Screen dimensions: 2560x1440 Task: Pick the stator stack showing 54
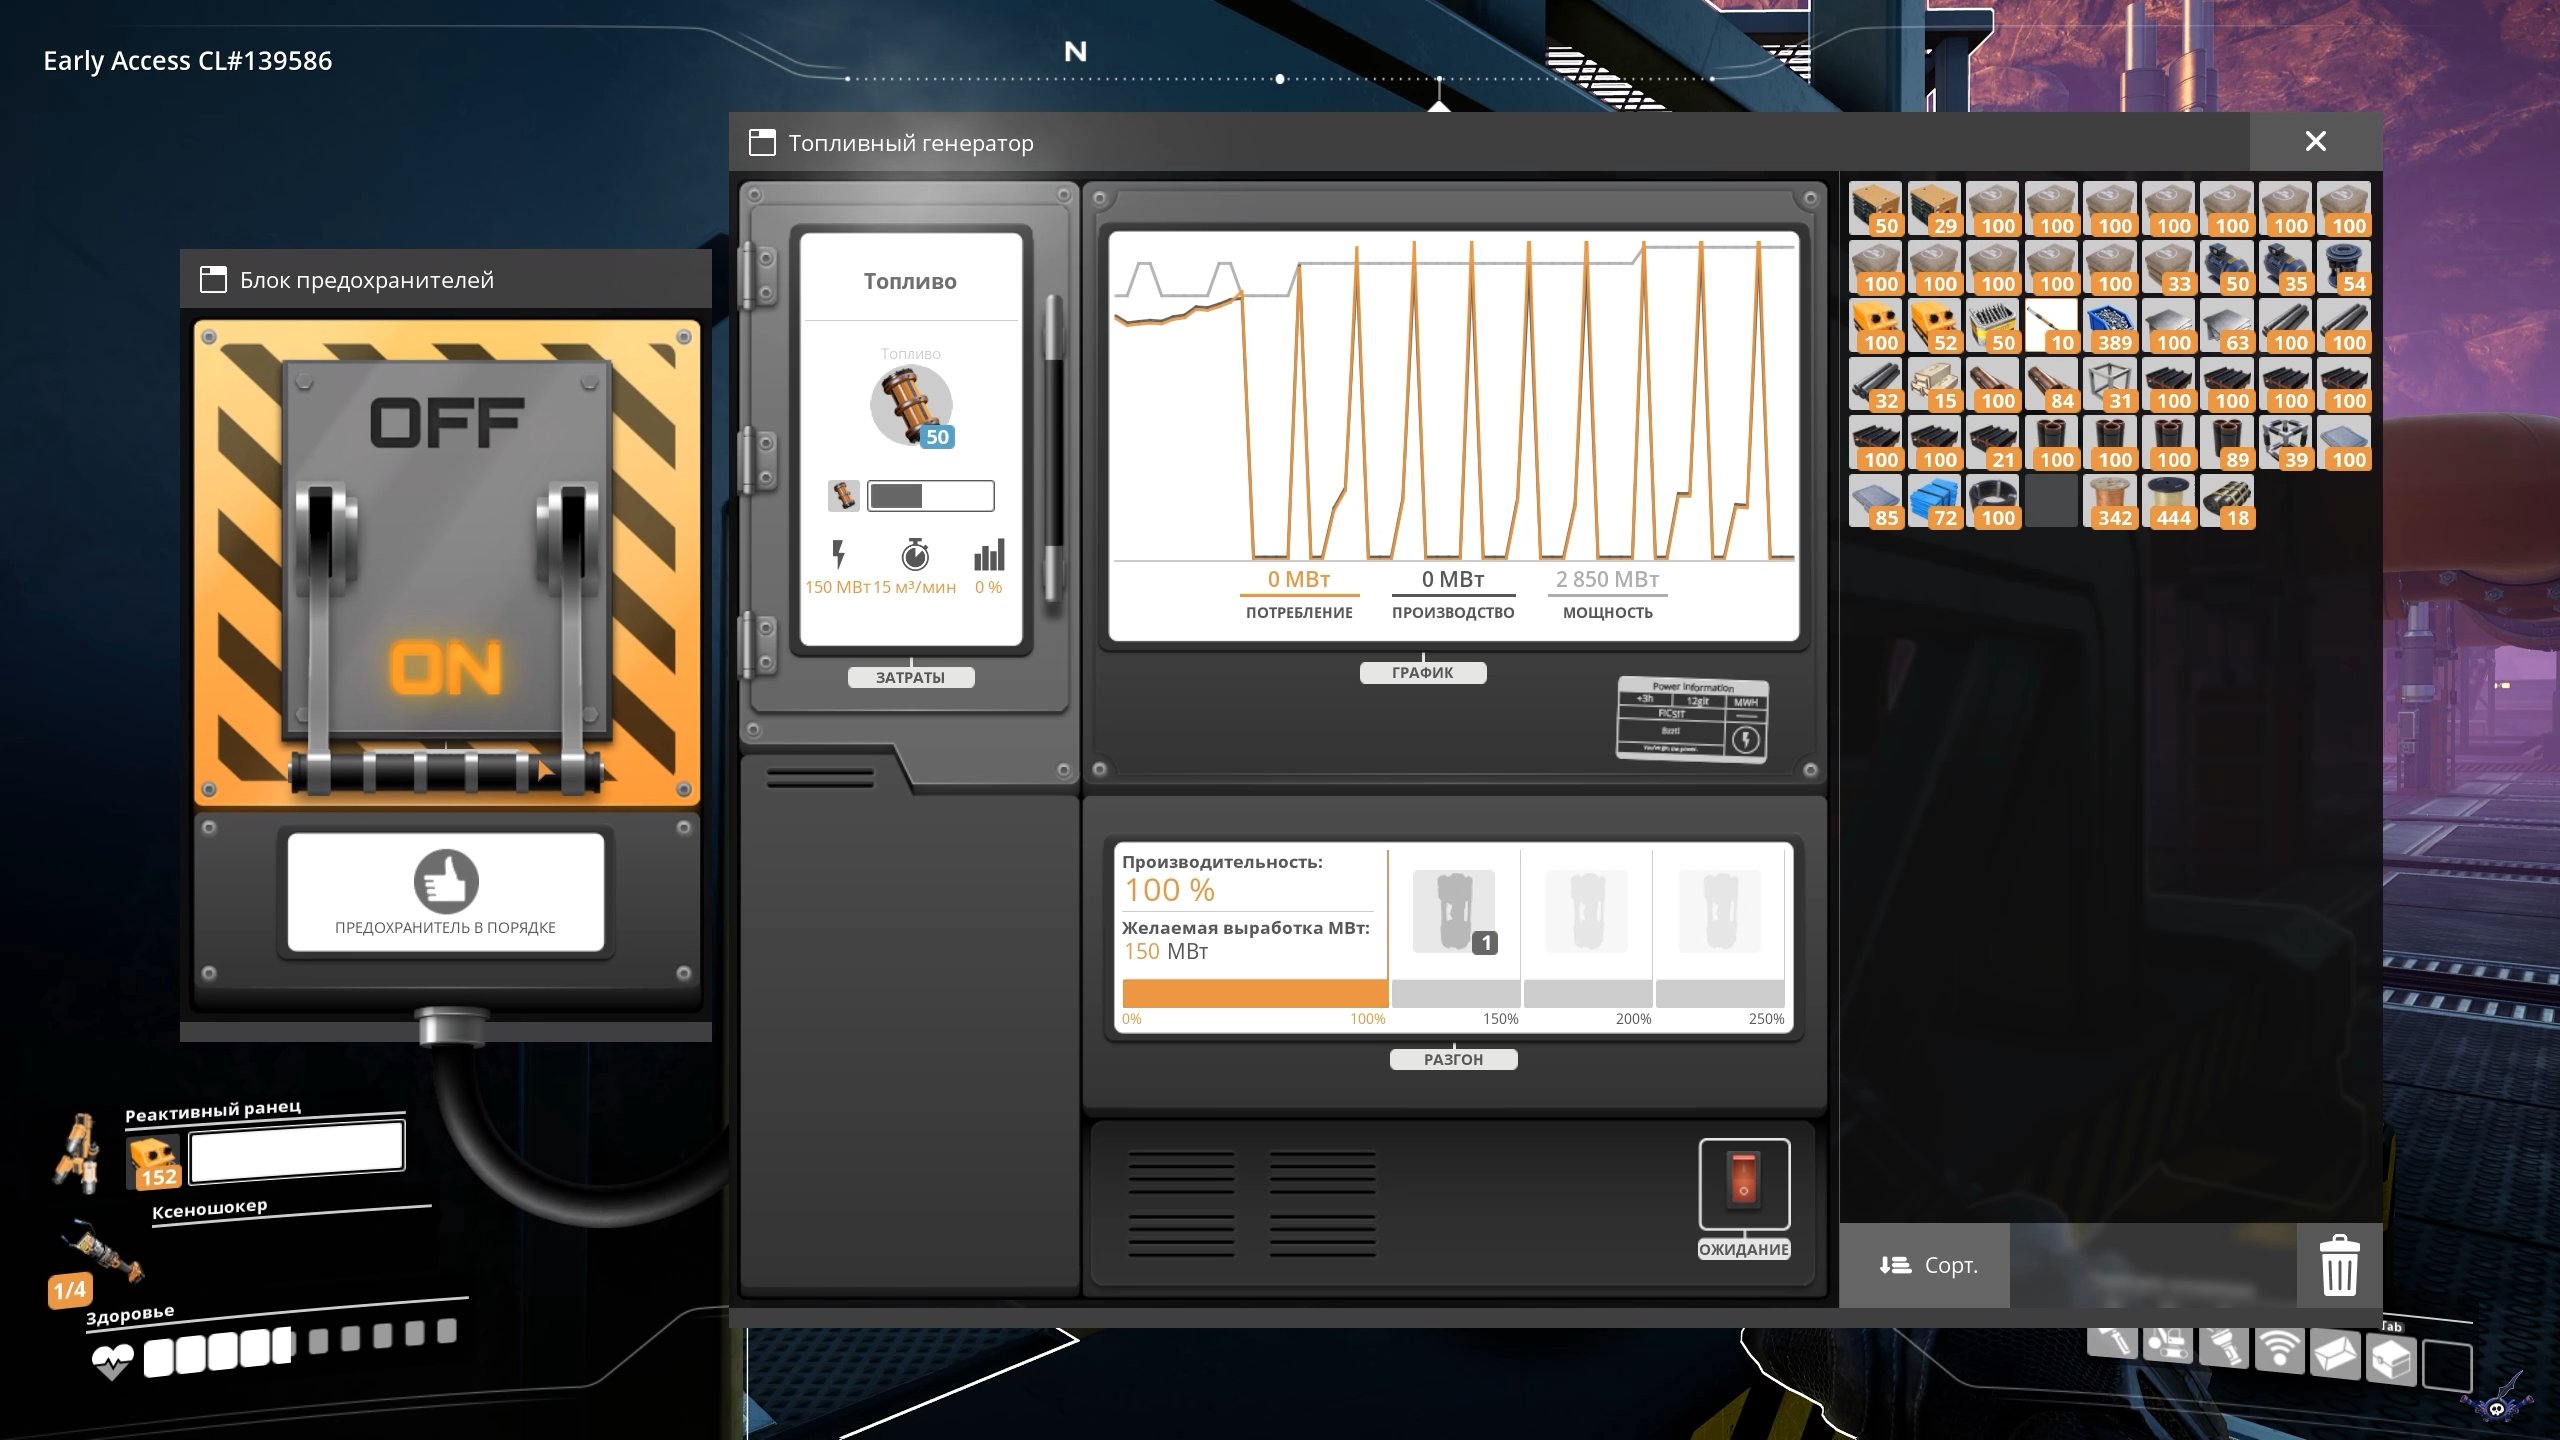coord(2344,267)
